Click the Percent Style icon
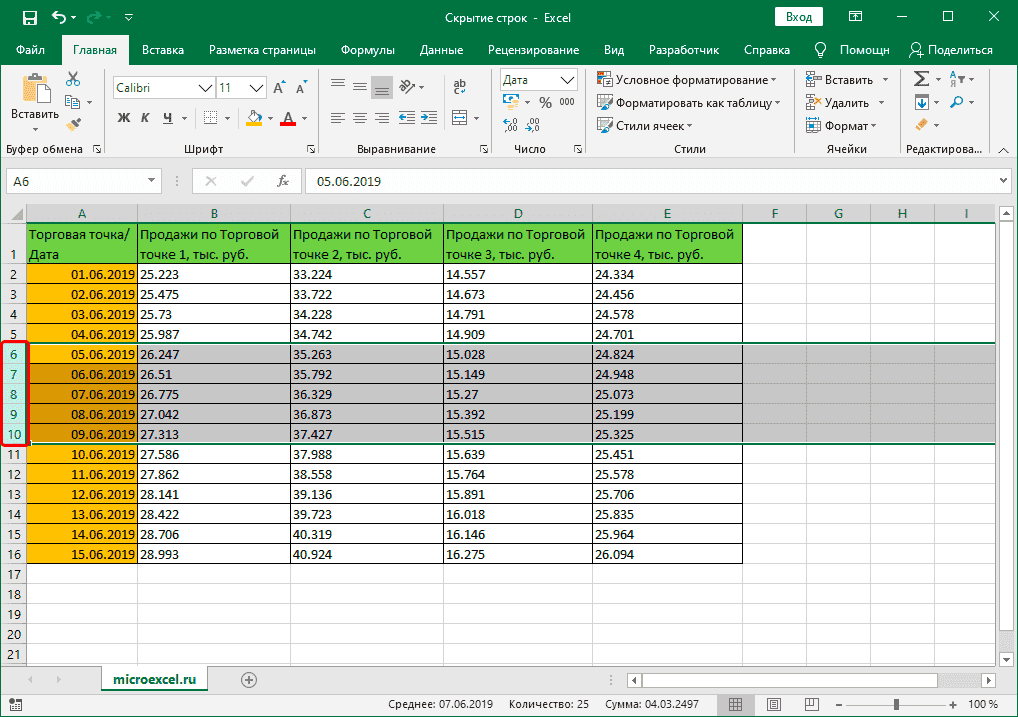This screenshot has width=1018, height=717. coord(545,102)
